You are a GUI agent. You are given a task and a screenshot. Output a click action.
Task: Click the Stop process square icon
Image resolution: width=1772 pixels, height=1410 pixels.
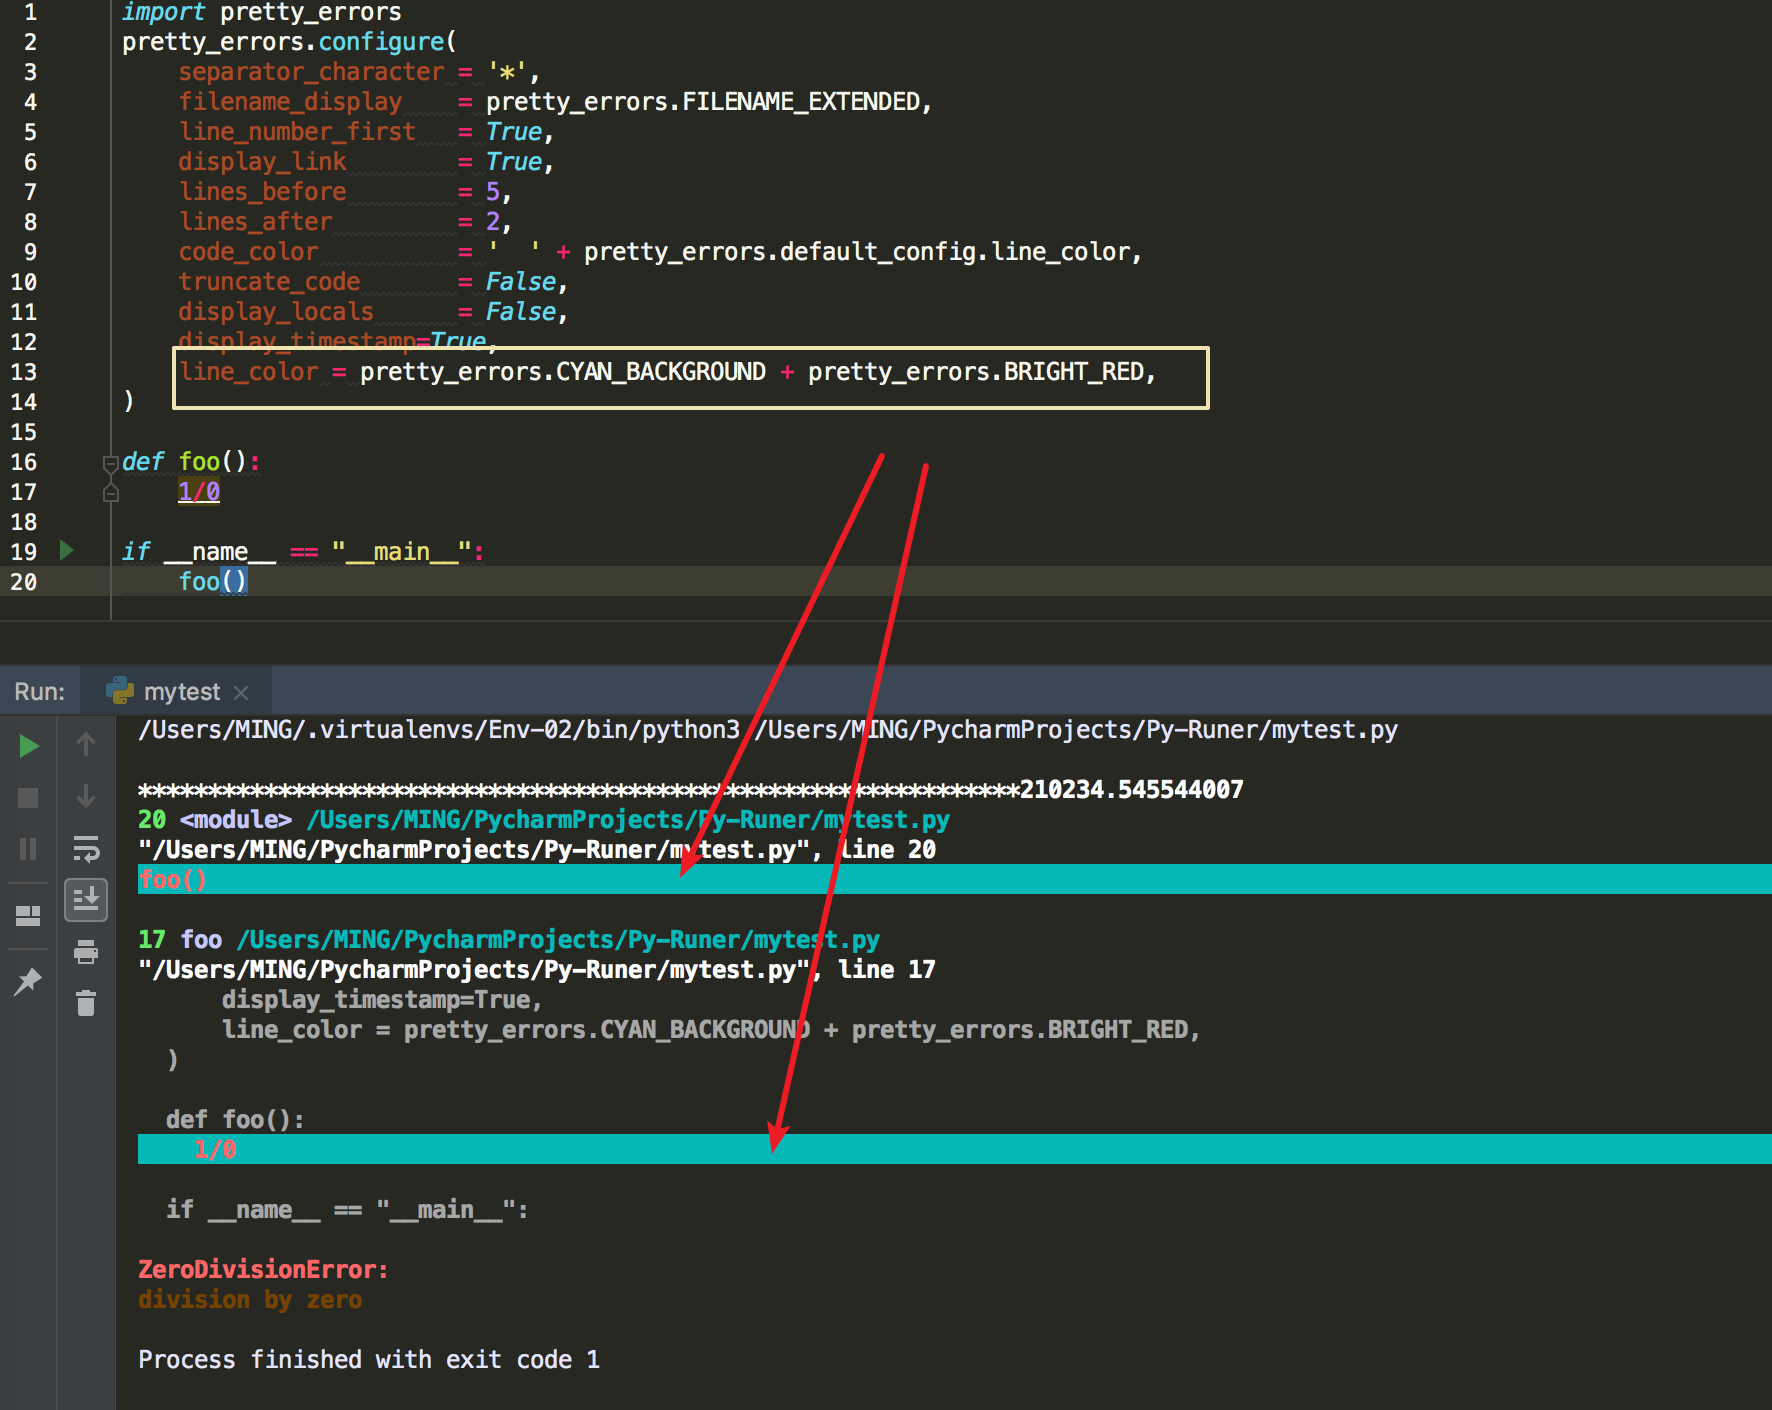tap(29, 797)
